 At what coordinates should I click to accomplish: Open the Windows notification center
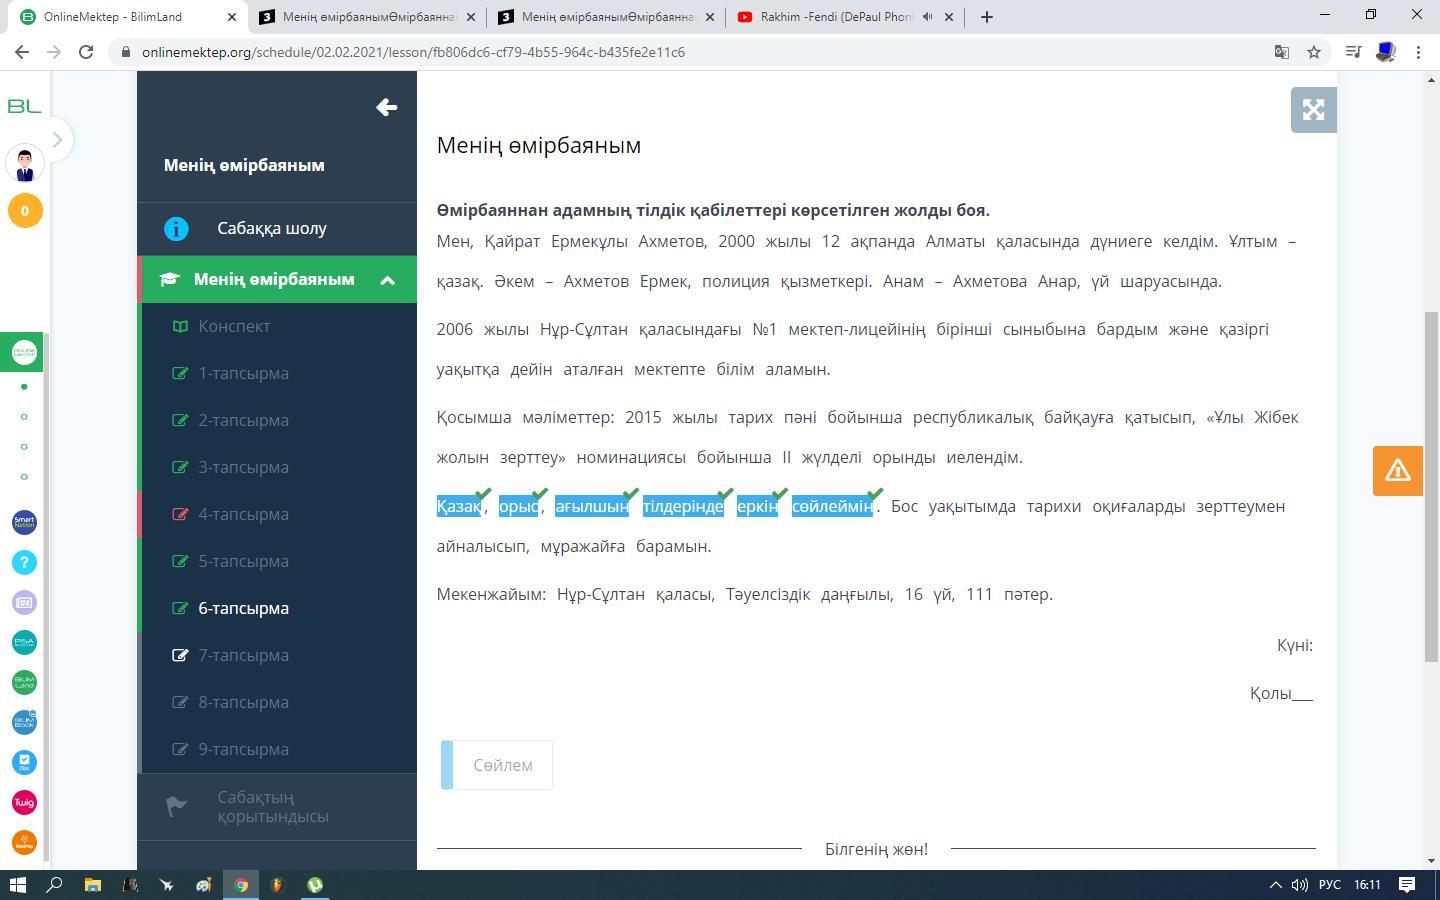[1407, 885]
